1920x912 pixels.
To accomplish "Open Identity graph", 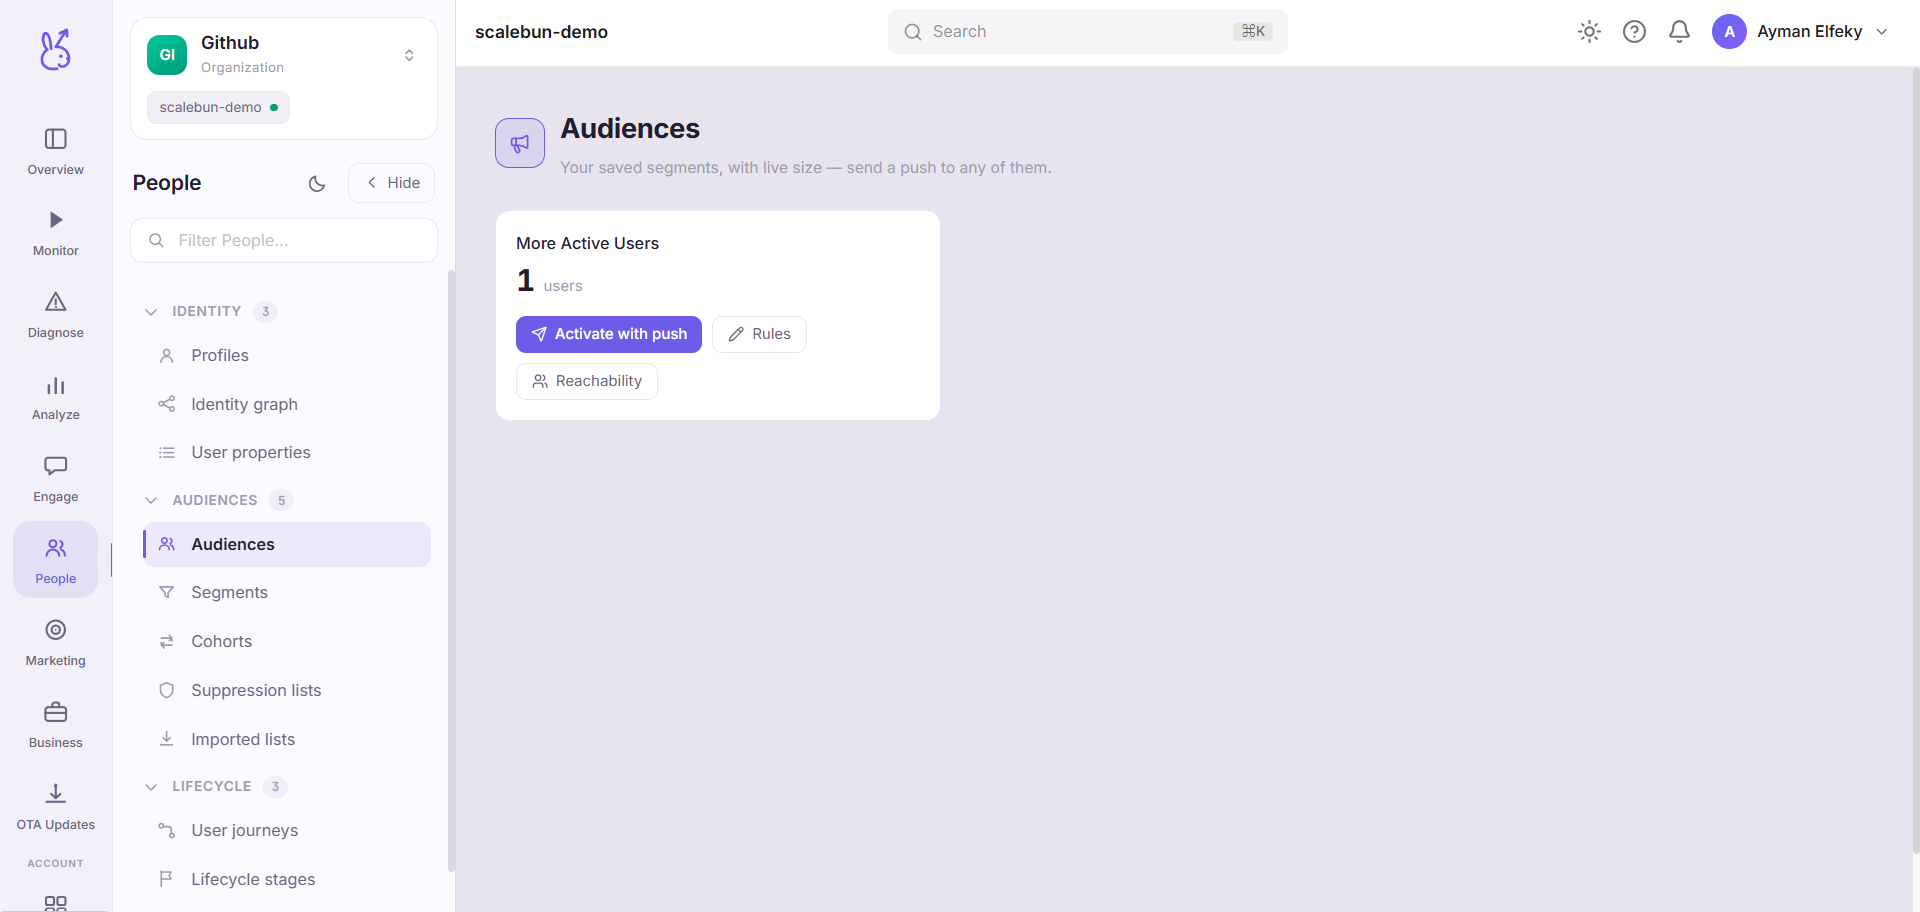I will tap(287, 404).
